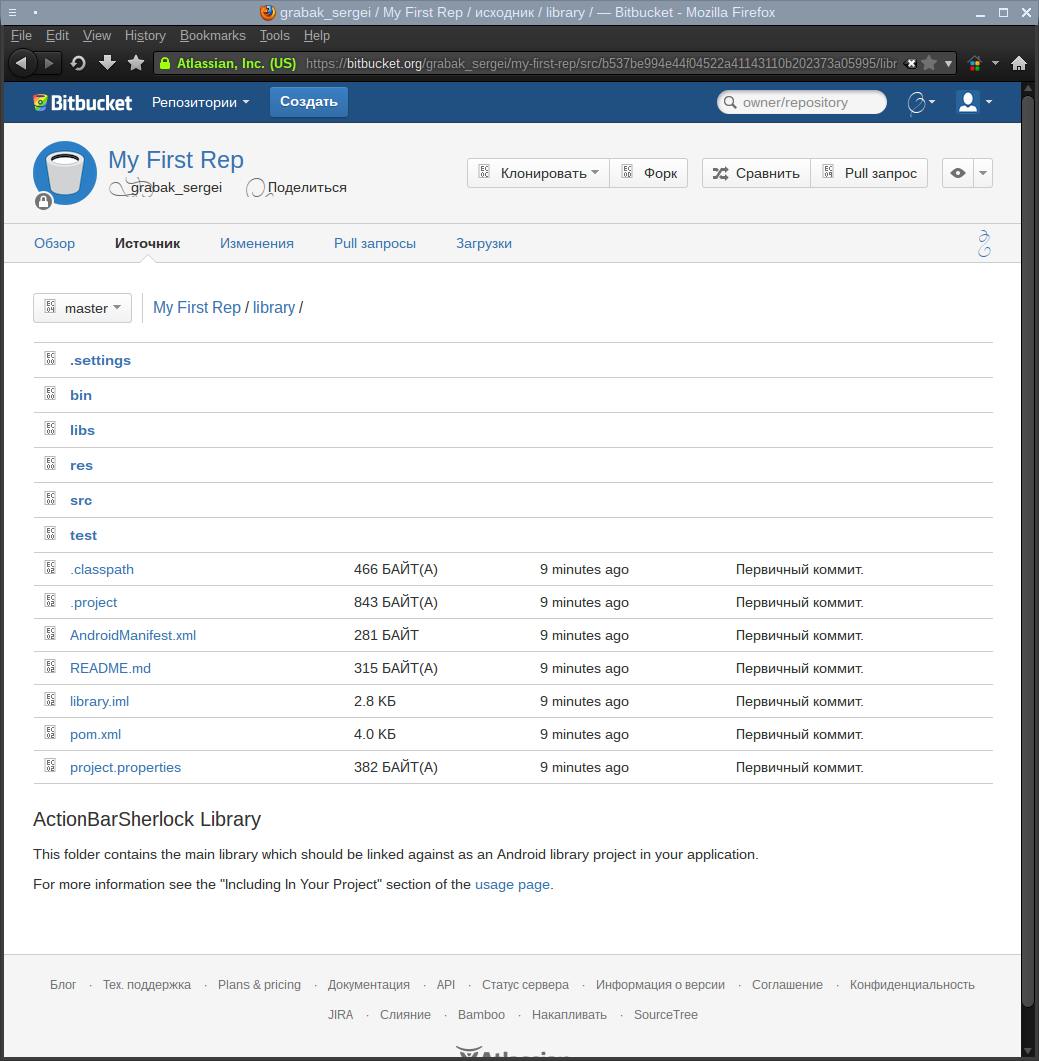Click the share icon next to Поделиться
Viewport: 1039px width, 1061px height.
255,187
